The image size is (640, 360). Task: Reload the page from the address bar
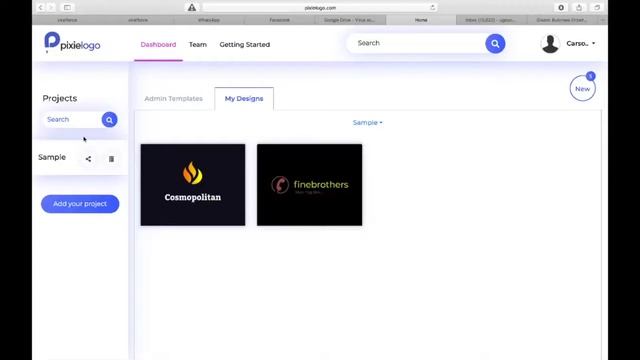(433, 7)
